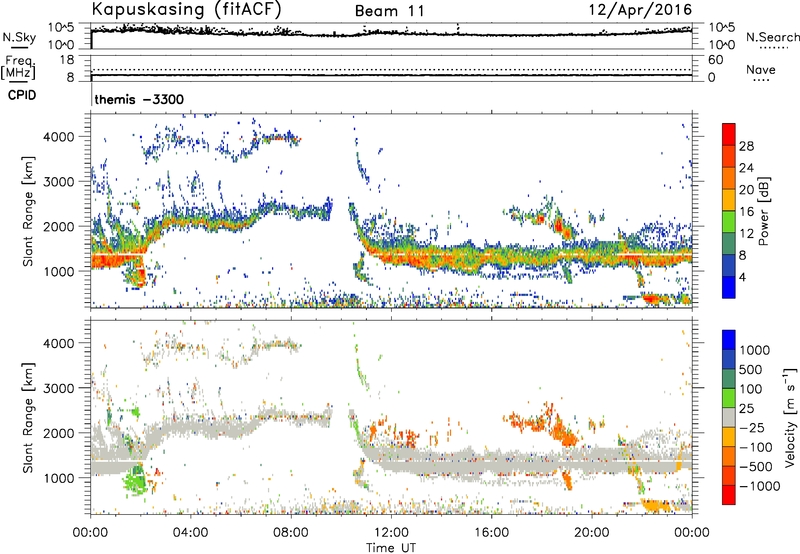Click the 12/Apr/2016 date label
The width and height of the screenshot is (800, 554).
click(x=640, y=10)
